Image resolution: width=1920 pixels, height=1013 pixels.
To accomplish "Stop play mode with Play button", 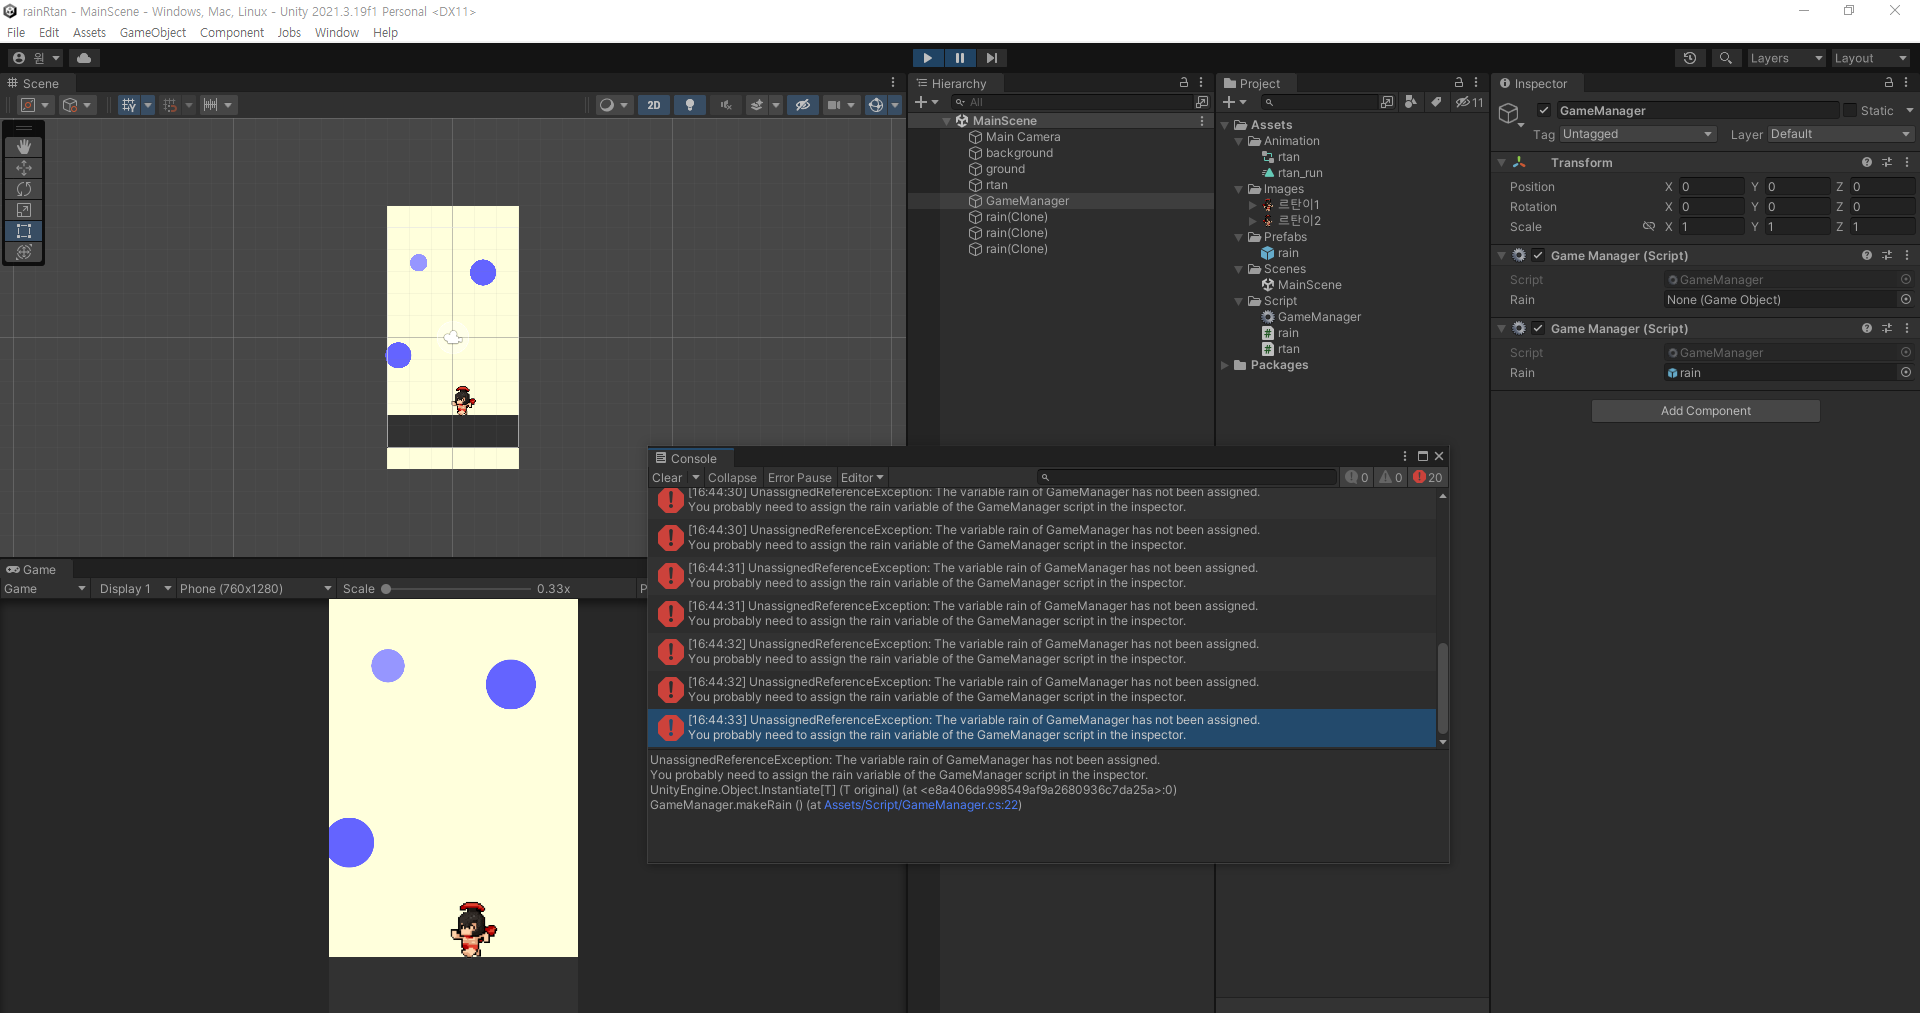I will [928, 58].
